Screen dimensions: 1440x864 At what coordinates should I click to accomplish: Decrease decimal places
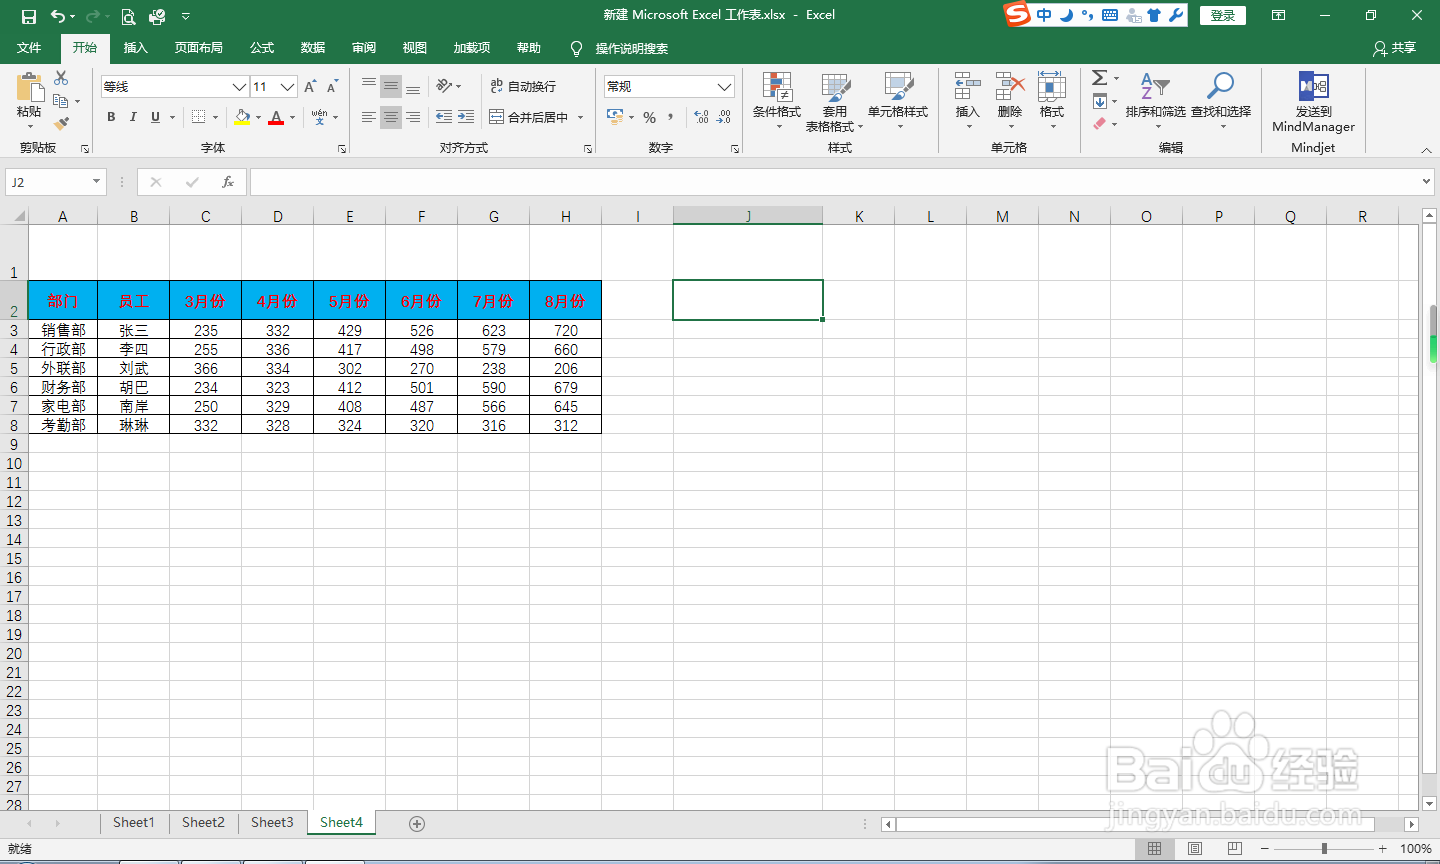tap(724, 117)
